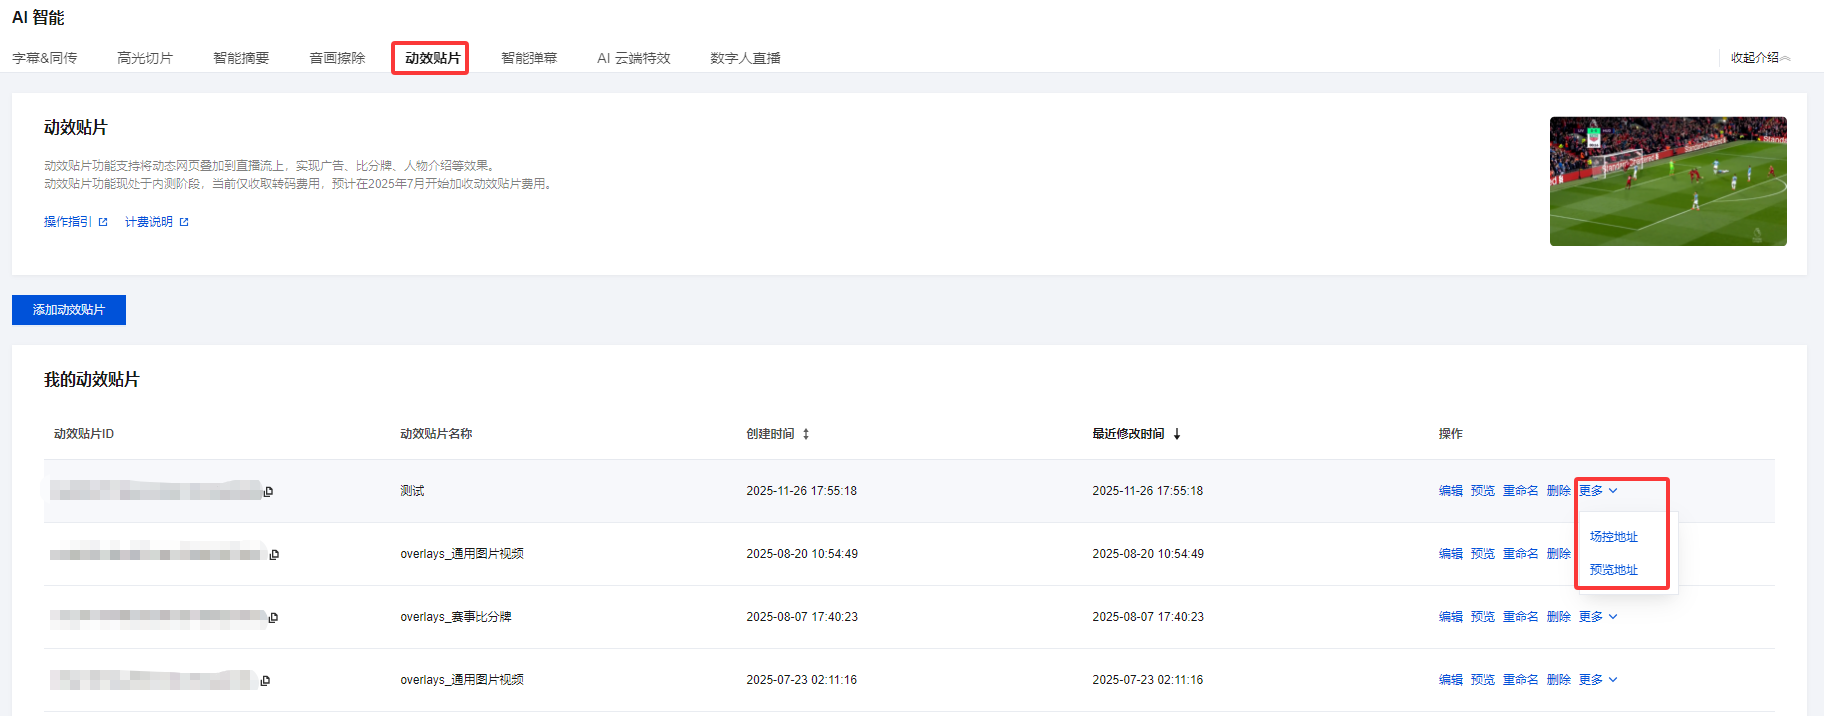Copy the ID of the 测试 overlay
Screen dimensions: 1824x716
coord(268,492)
